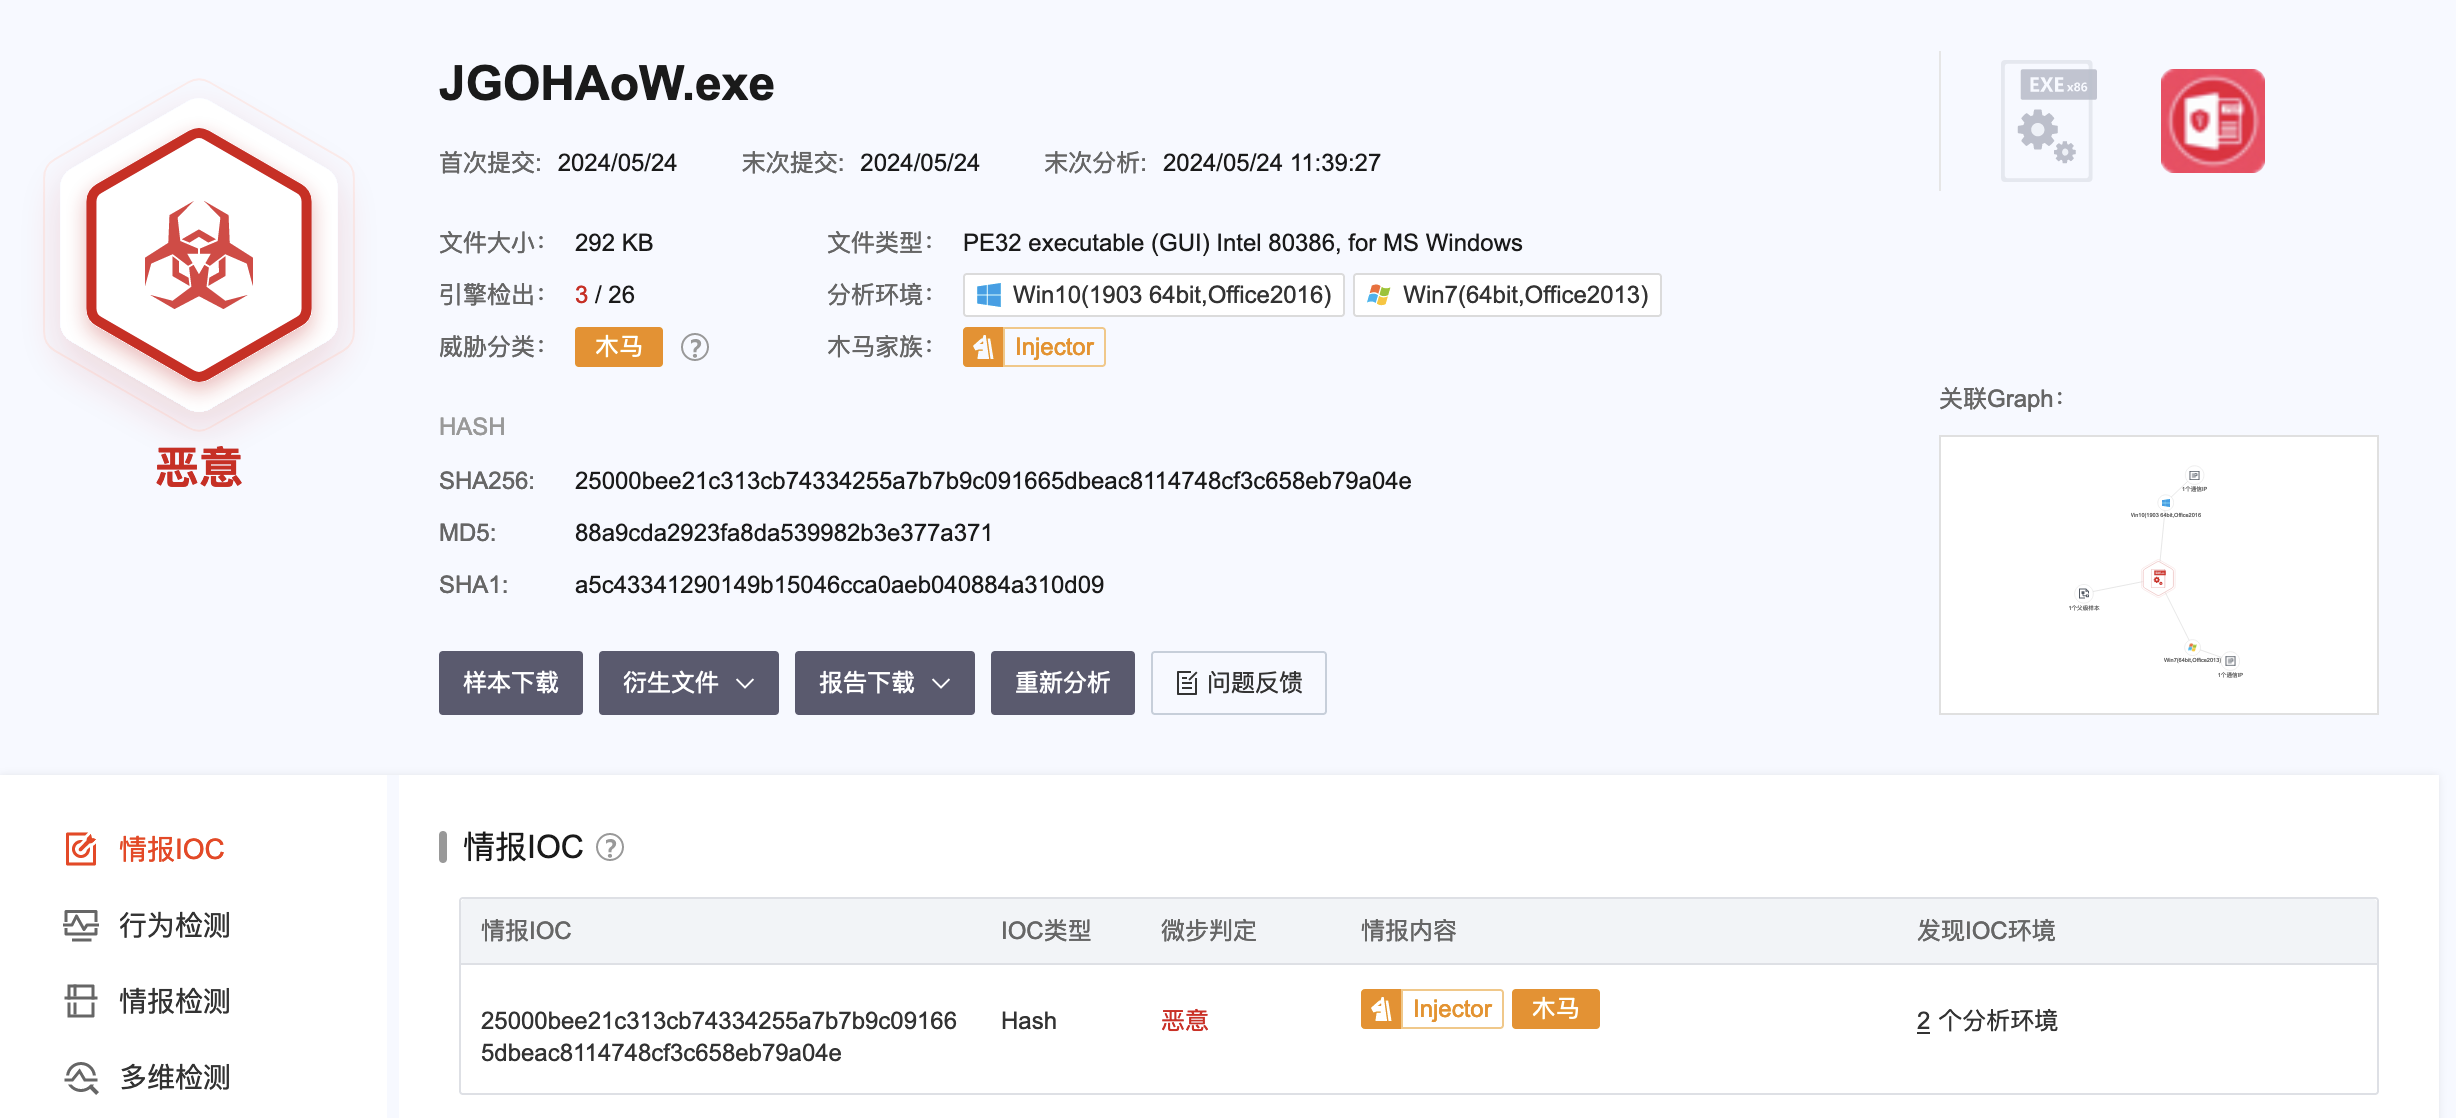Click the 发现IOC环境 column header

[x=1986, y=931]
